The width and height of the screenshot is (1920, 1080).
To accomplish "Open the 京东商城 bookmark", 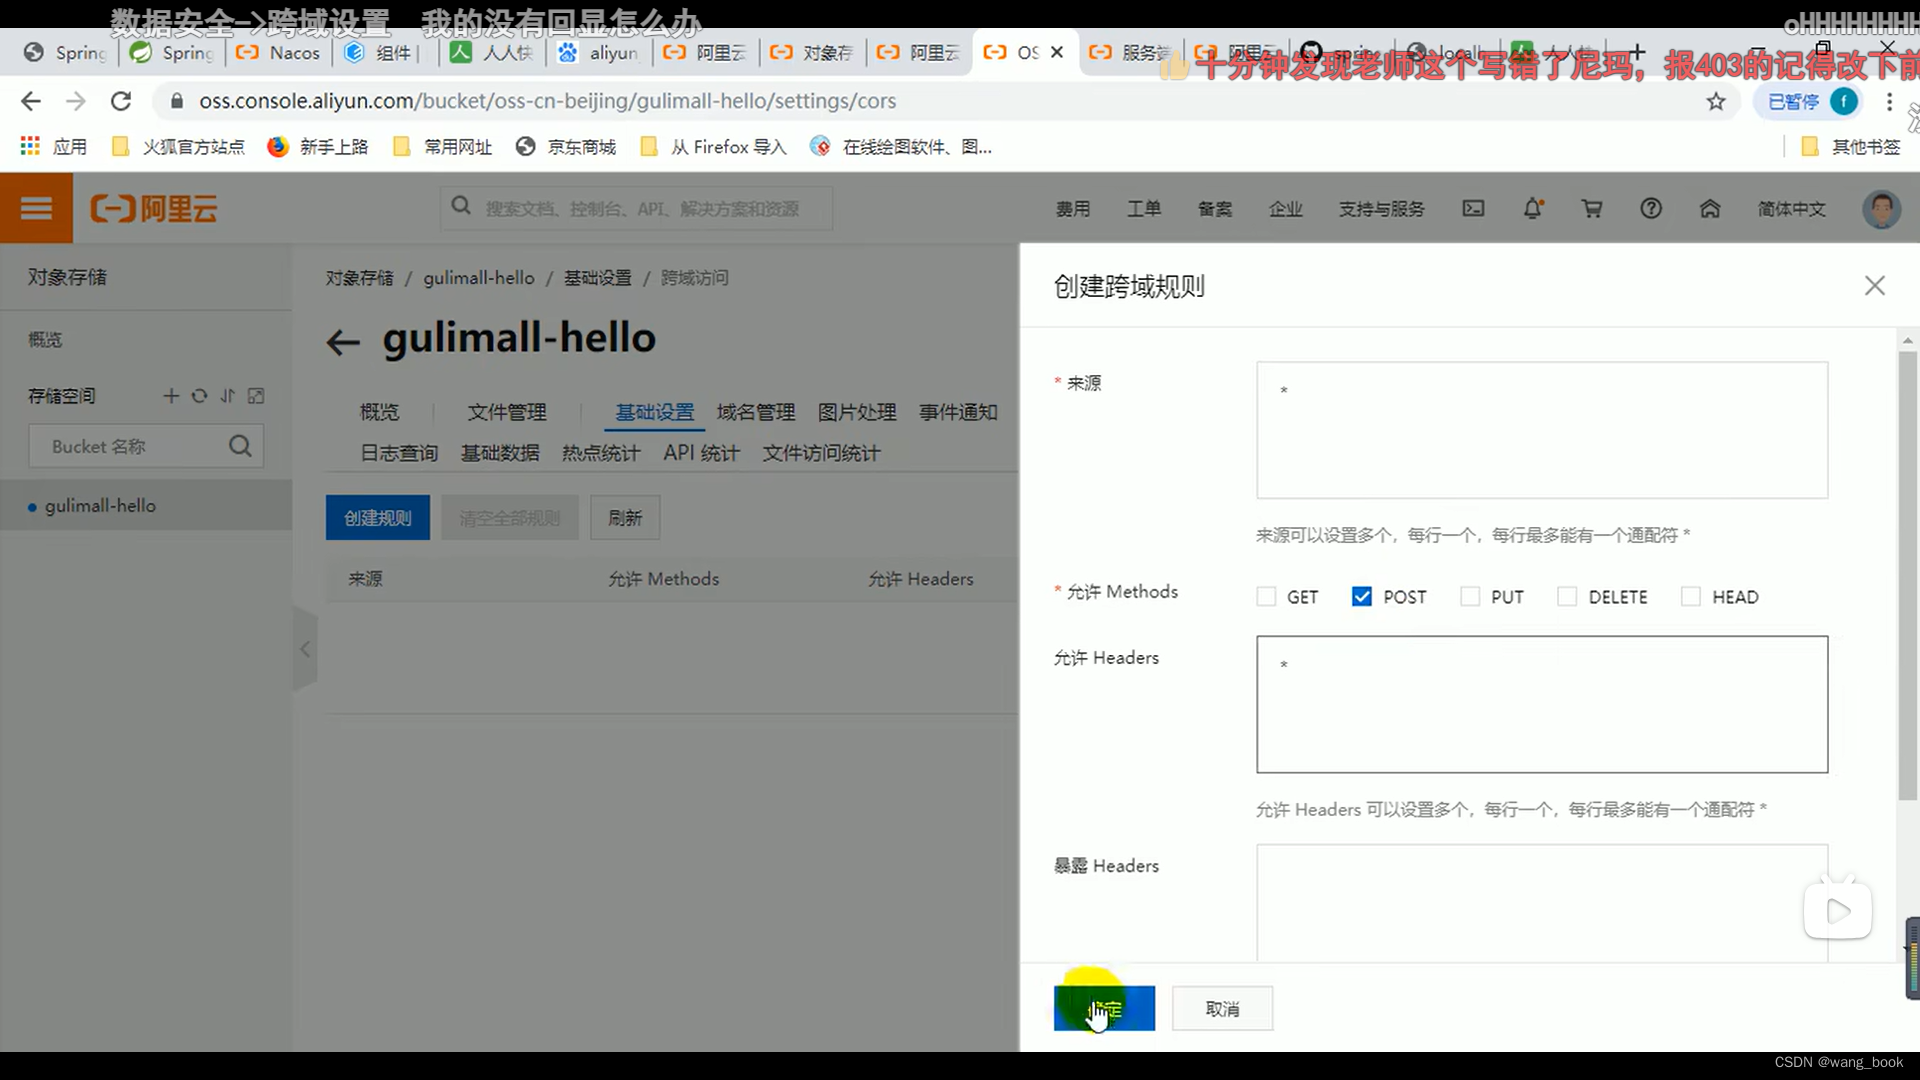I will coord(566,147).
